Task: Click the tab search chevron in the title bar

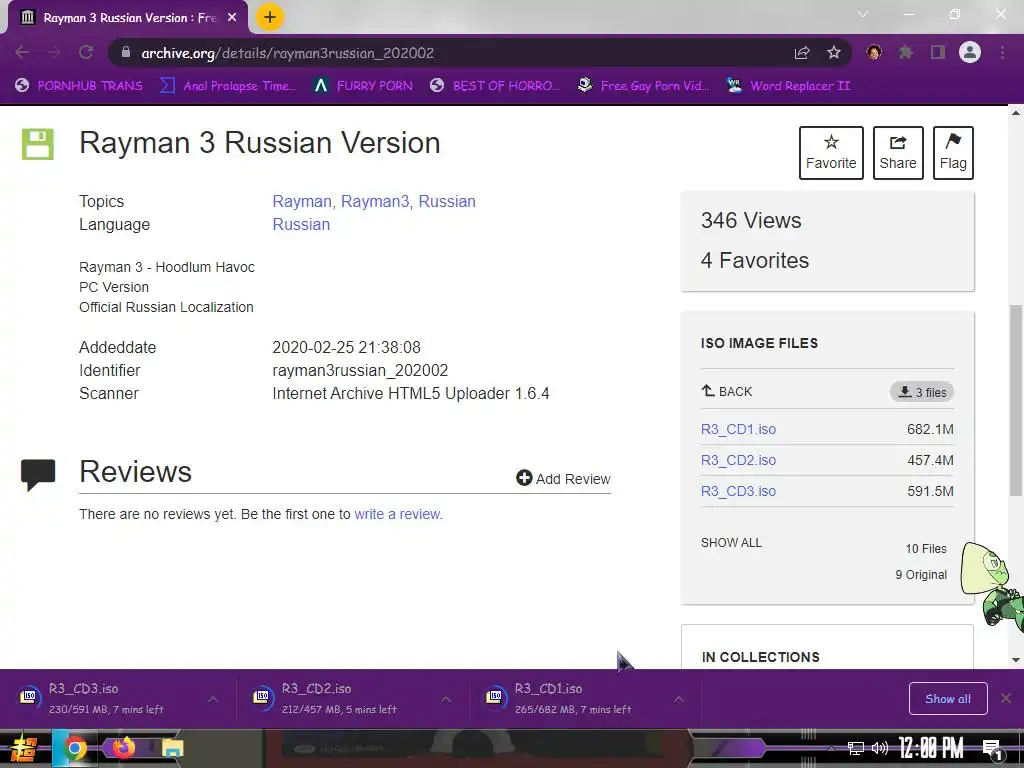Action: (x=863, y=14)
